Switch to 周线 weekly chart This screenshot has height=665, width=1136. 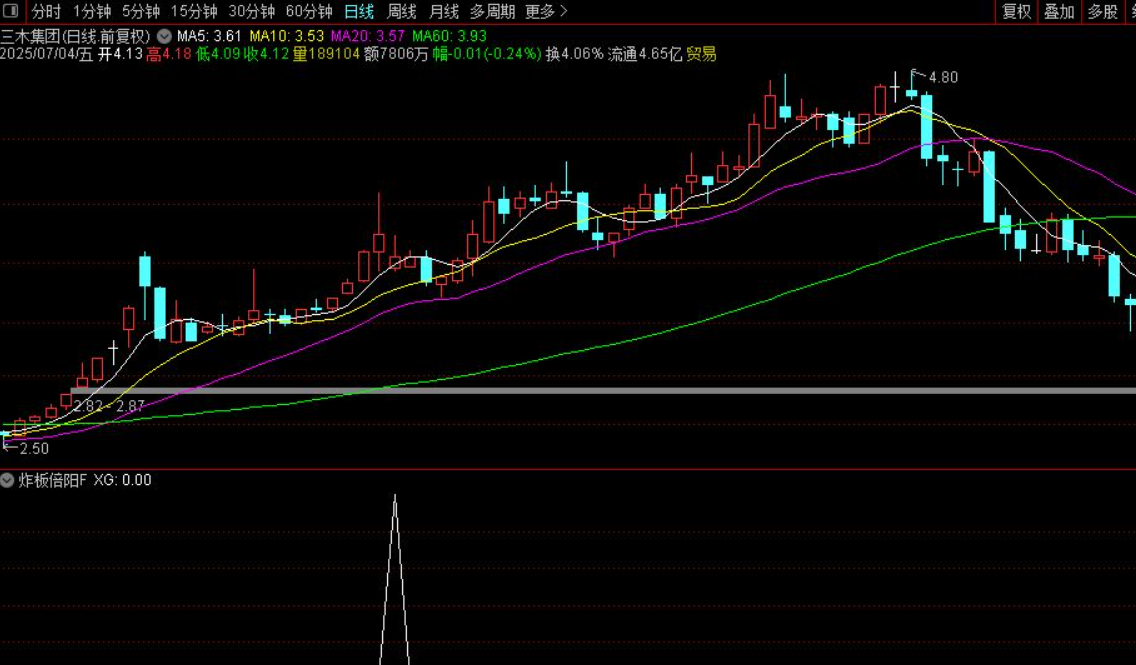[402, 12]
